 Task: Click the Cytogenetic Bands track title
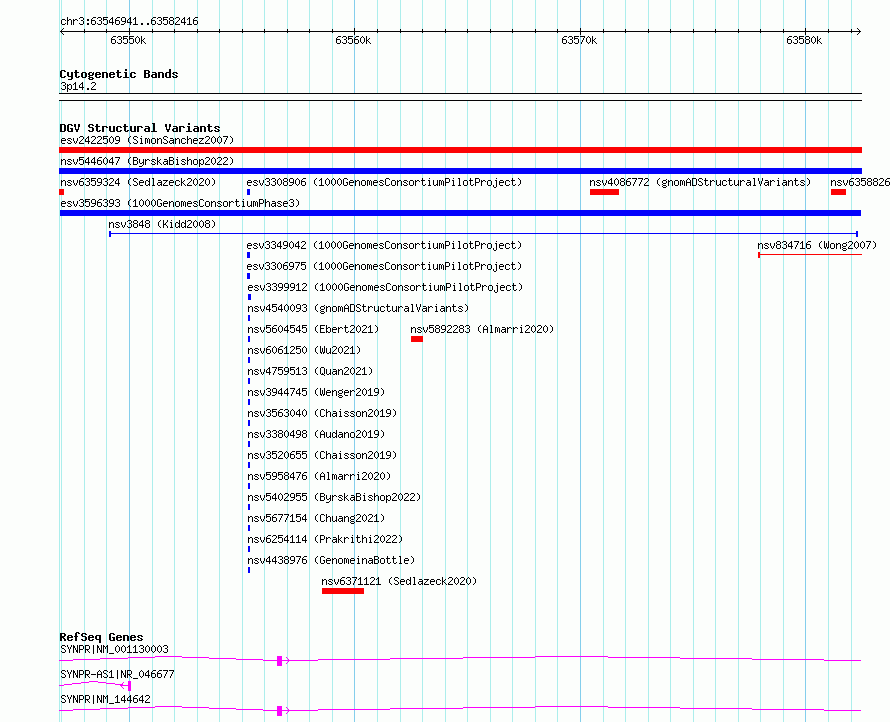(x=119, y=74)
